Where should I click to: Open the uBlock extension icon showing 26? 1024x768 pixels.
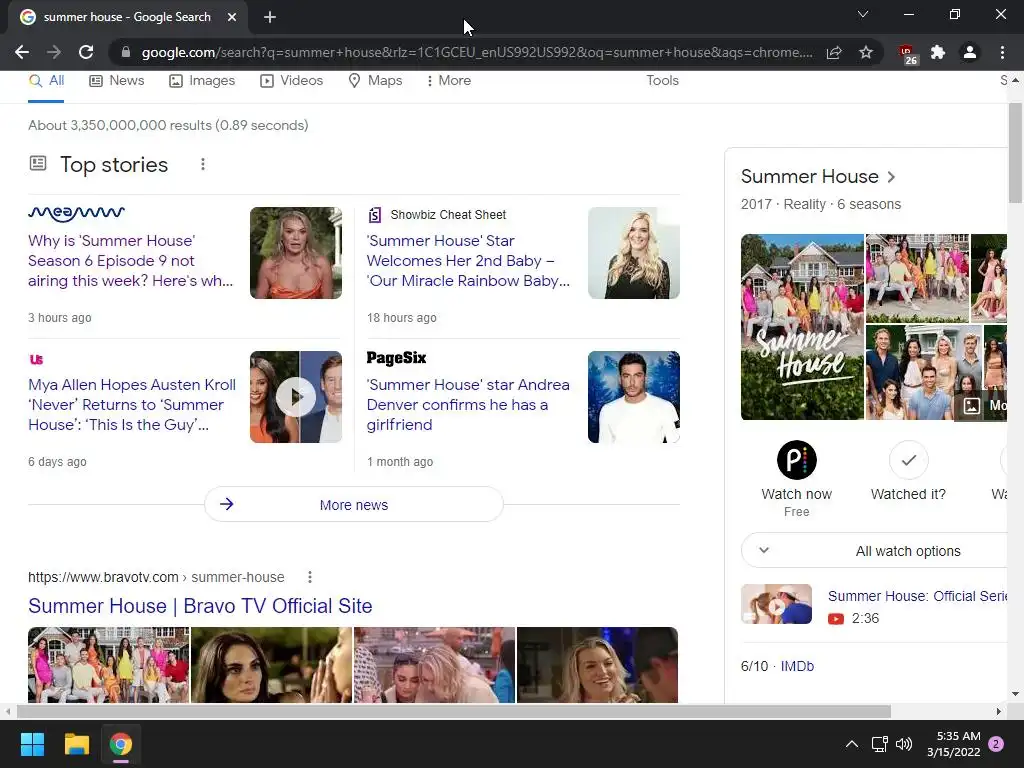pyautogui.click(x=907, y=54)
